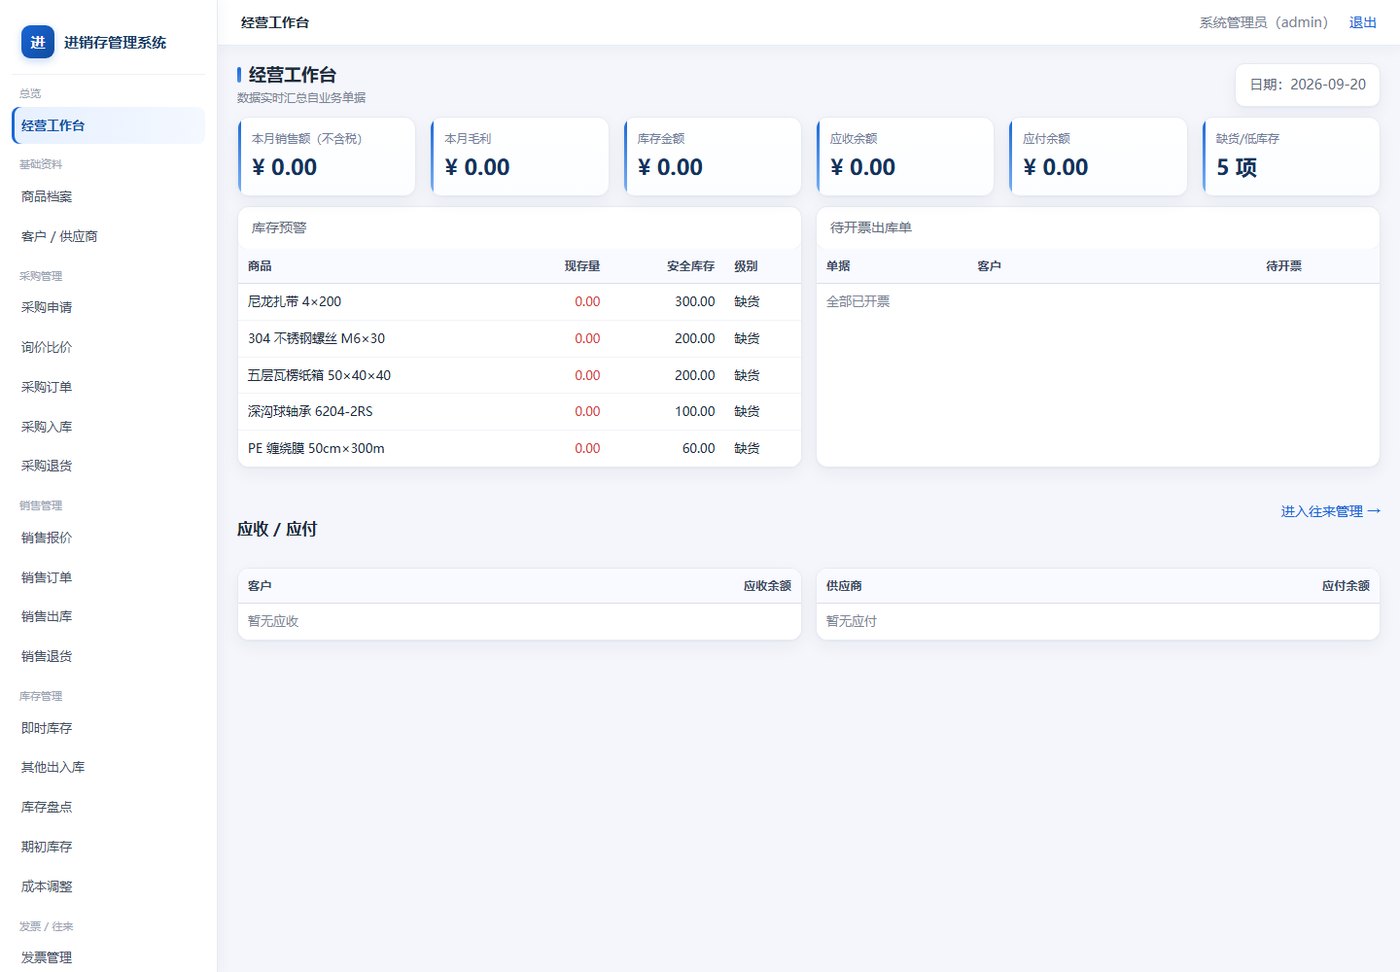Click the 安全库存 column header

[x=691, y=266]
